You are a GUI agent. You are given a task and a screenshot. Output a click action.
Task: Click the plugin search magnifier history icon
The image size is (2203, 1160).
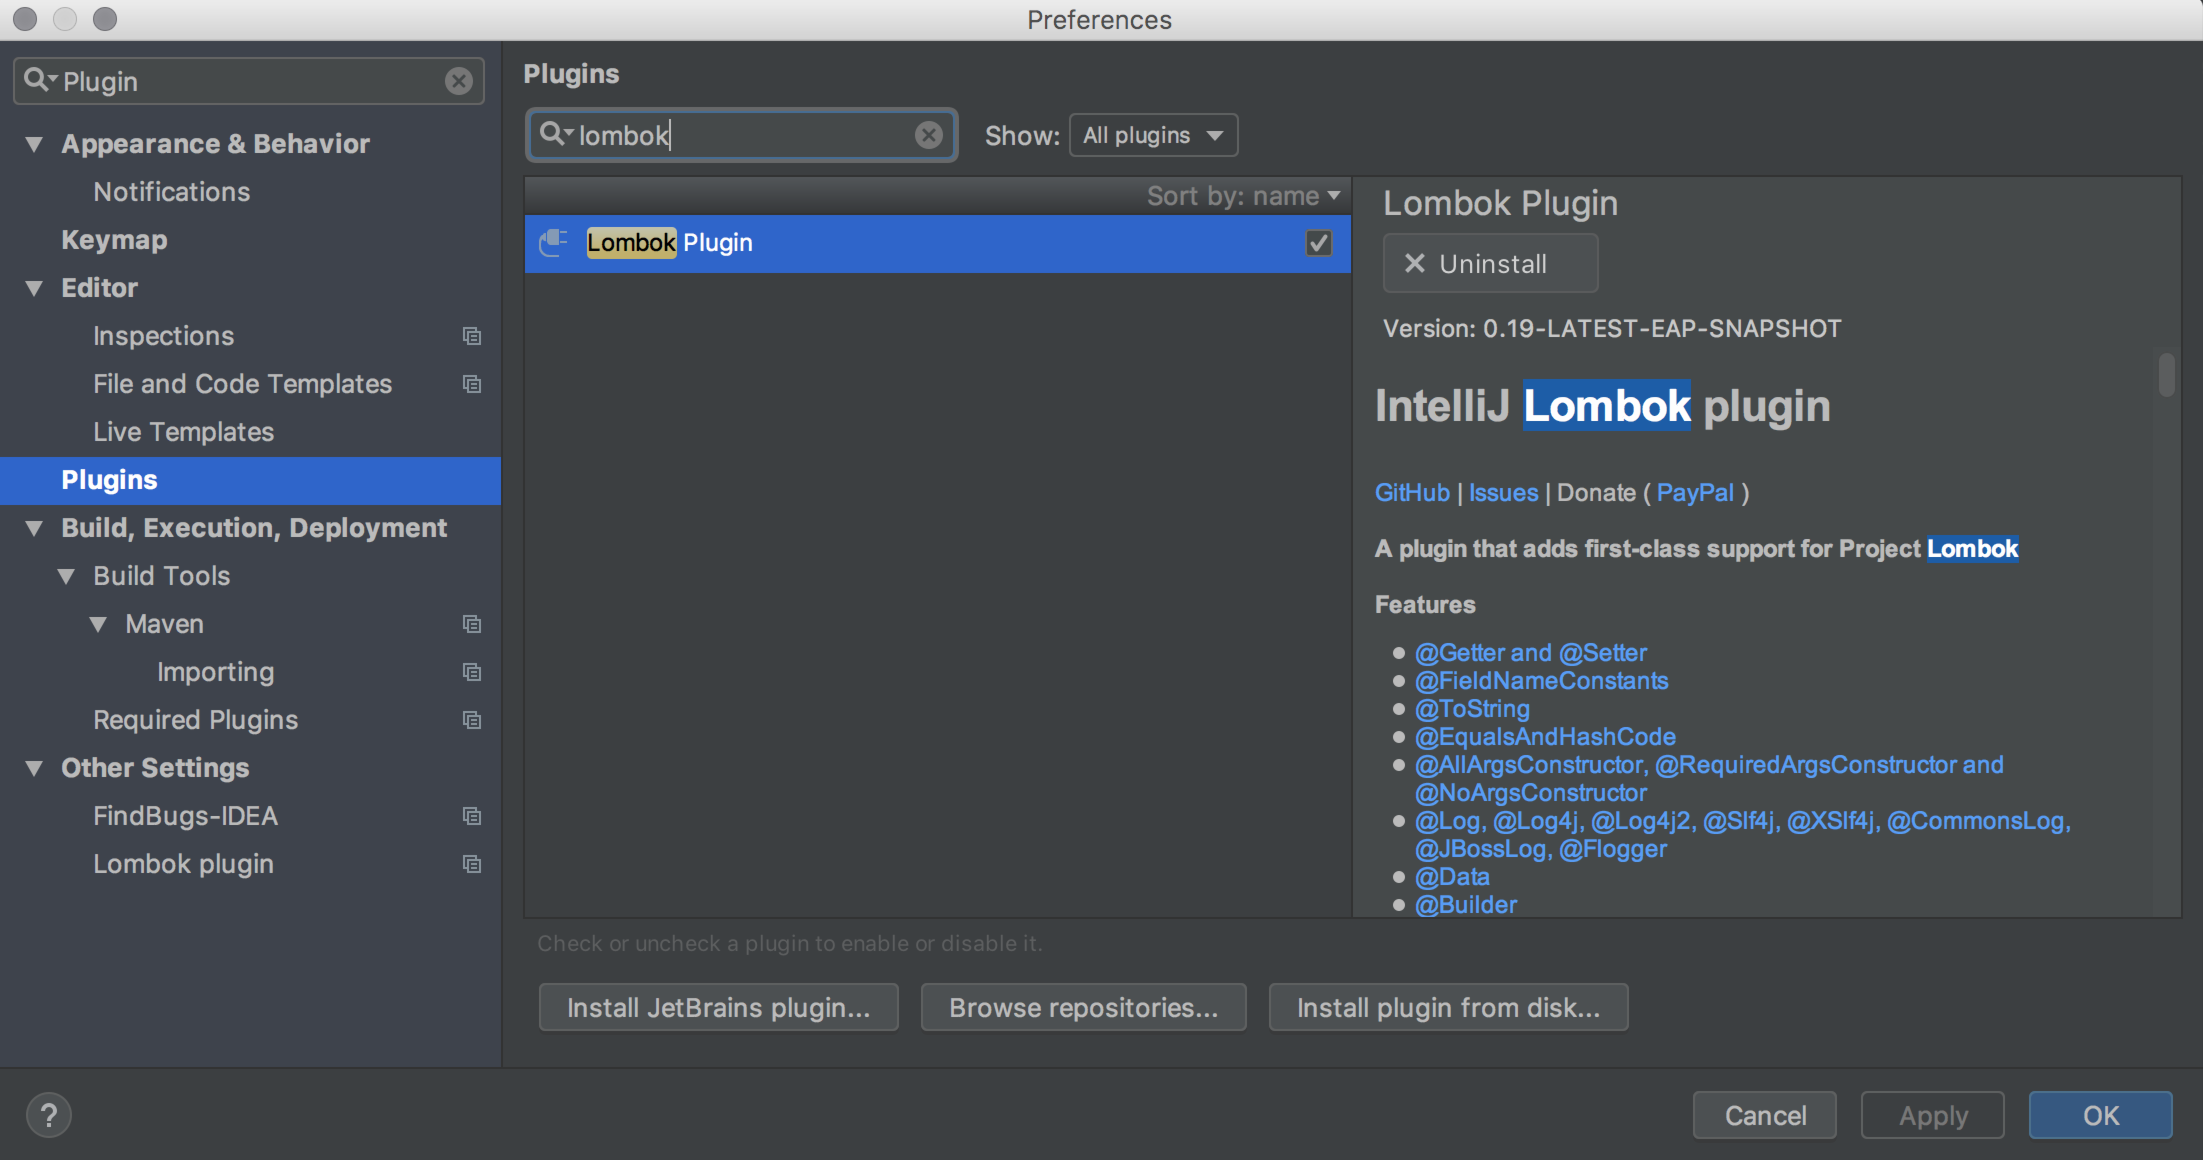pyautogui.click(x=555, y=134)
